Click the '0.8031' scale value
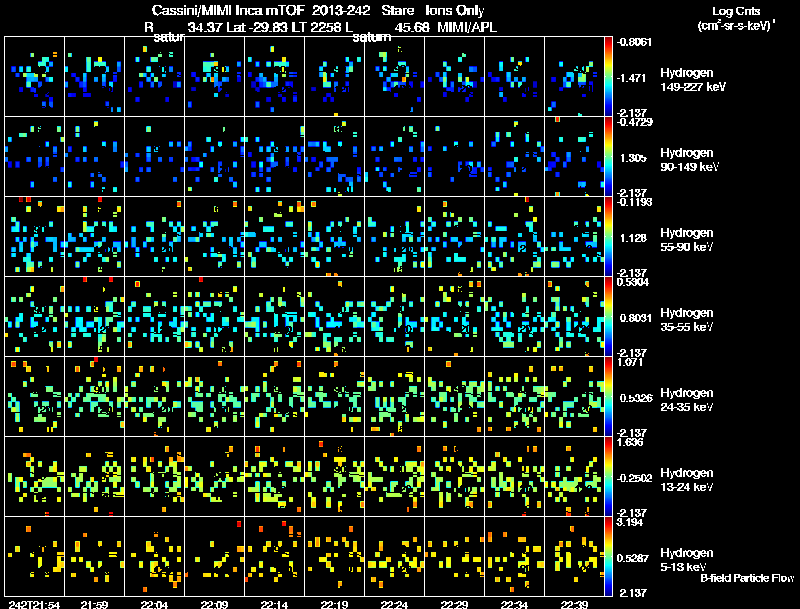The height and width of the screenshot is (609, 800). (x=635, y=318)
